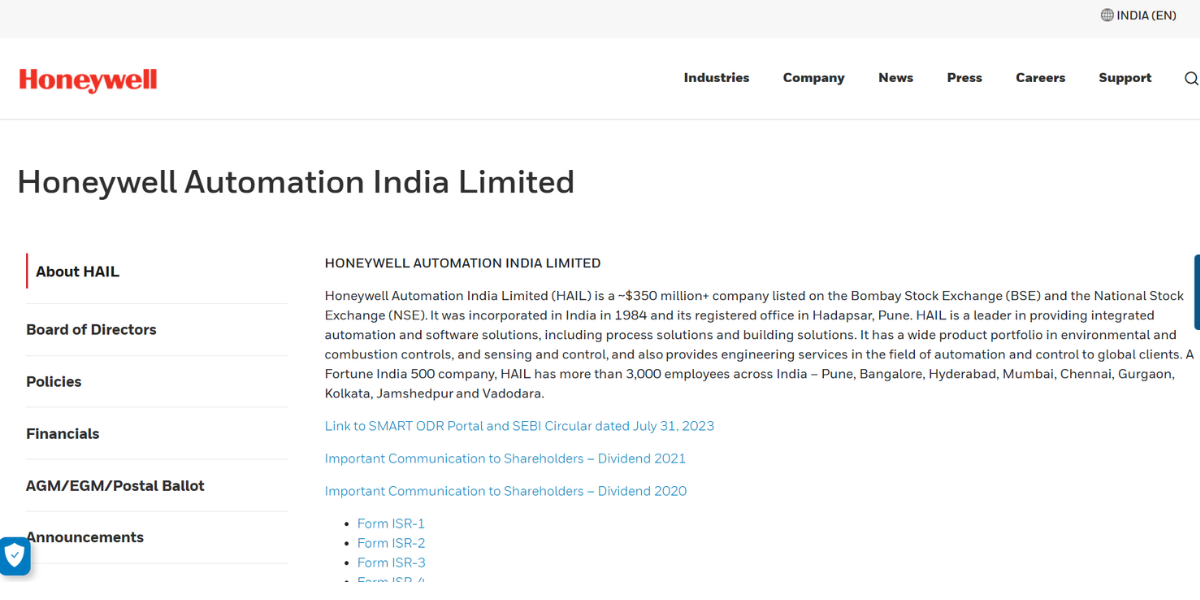Open the Board of Directors section
The width and height of the screenshot is (1200, 600).
pyautogui.click(x=91, y=329)
